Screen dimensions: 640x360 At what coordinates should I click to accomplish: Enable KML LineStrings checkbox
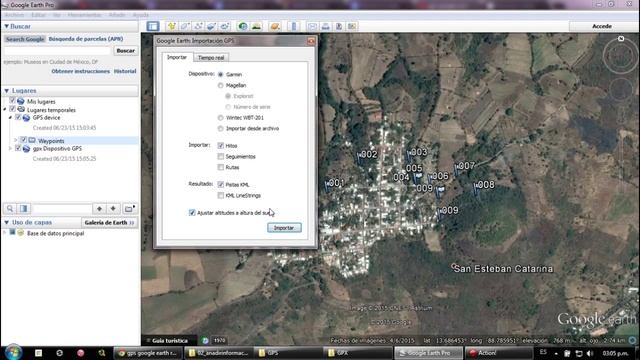221,196
